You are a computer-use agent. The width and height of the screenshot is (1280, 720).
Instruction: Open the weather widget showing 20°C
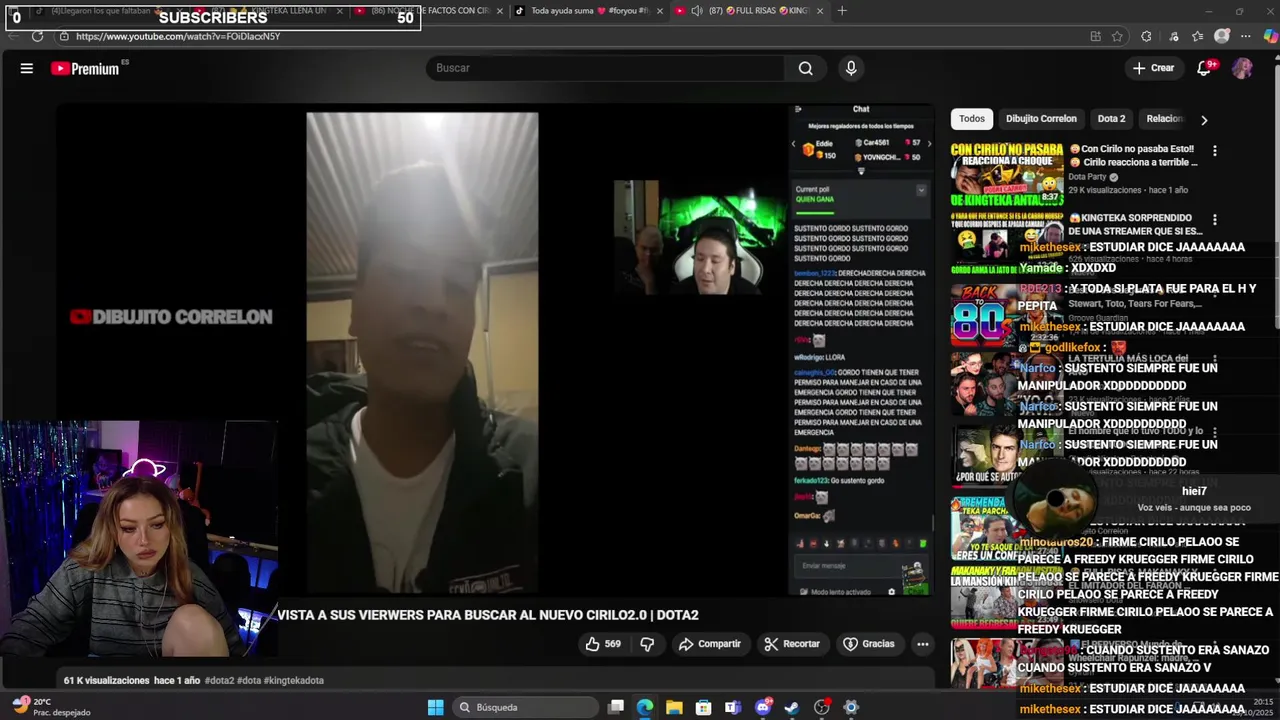point(52,707)
